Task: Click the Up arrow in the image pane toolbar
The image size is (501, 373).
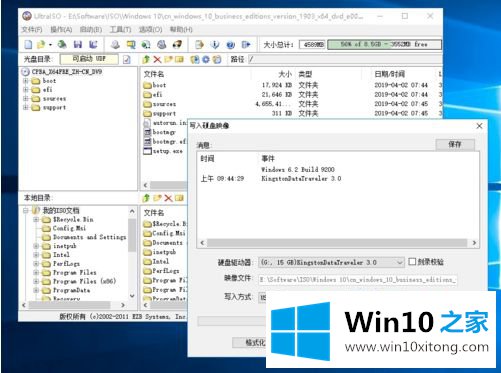Action: pos(146,59)
